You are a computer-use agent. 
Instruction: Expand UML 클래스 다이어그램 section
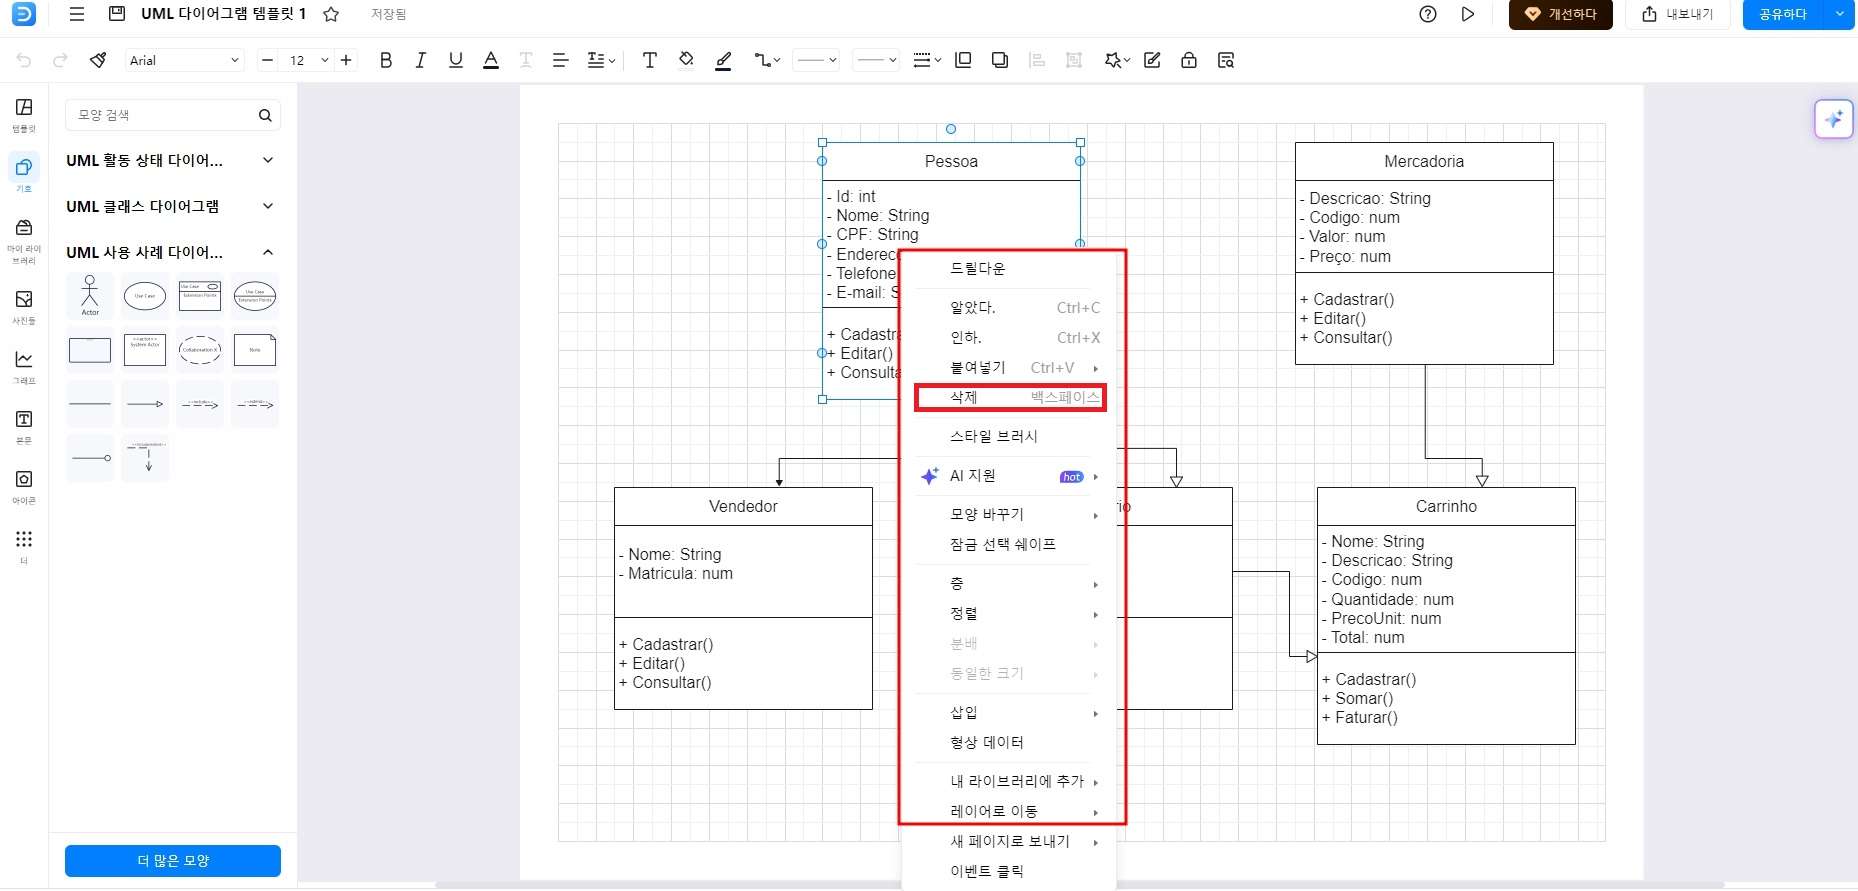(170, 206)
